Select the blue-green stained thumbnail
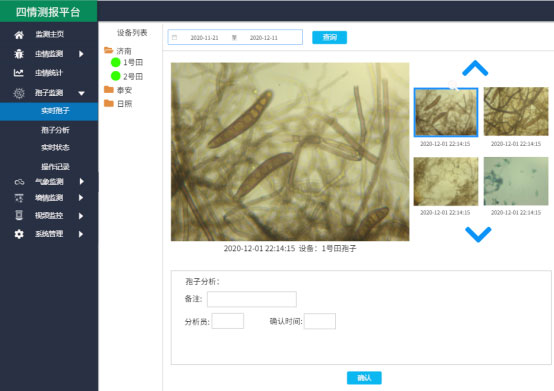554x391 pixels. [x=516, y=182]
